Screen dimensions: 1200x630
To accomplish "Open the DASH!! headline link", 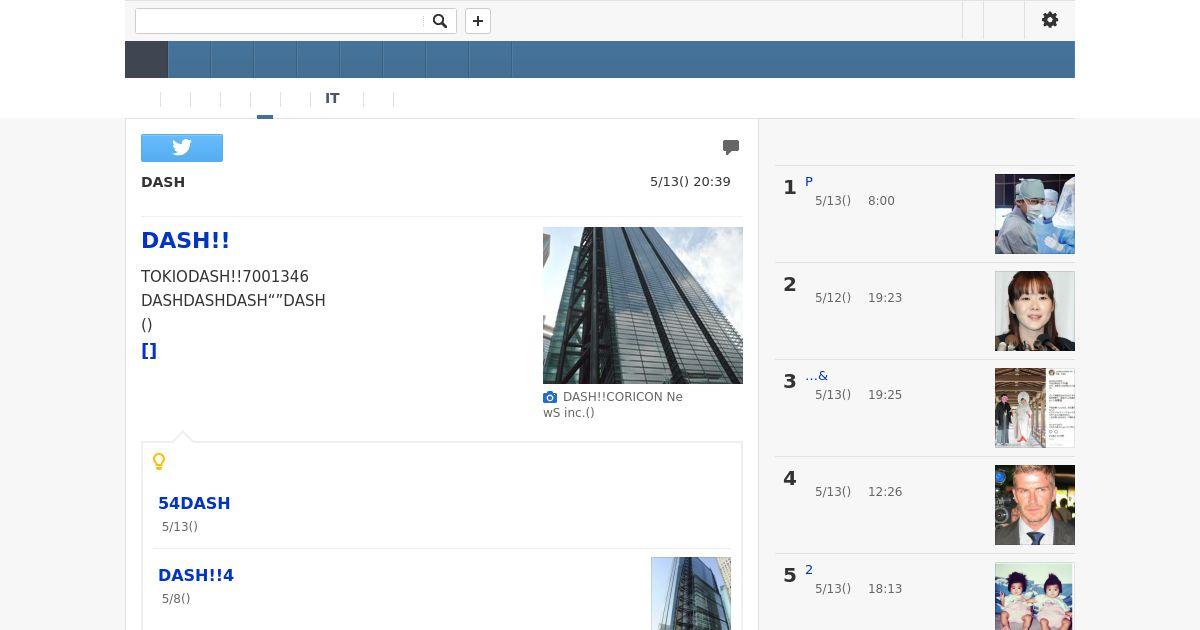I will tap(186, 240).
